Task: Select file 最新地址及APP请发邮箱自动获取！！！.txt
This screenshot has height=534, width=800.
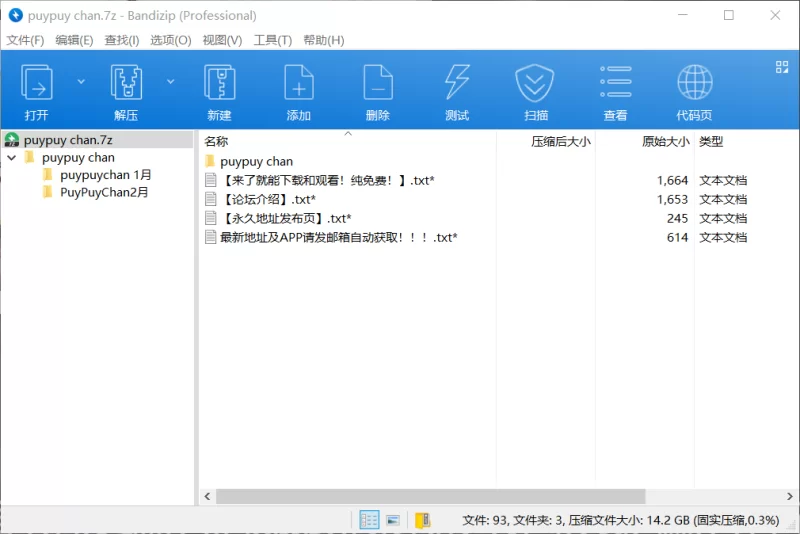Action: pyautogui.click(x=339, y=237)
